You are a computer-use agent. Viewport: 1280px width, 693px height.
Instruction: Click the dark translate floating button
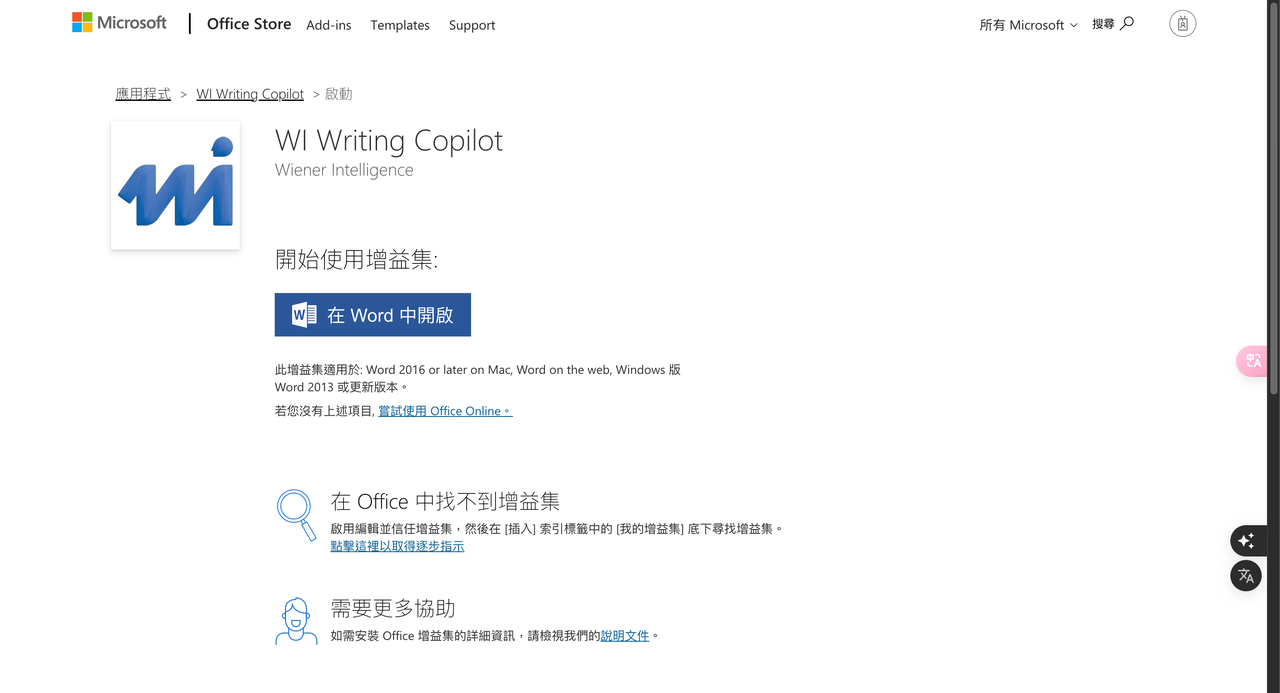(1246, 575)
